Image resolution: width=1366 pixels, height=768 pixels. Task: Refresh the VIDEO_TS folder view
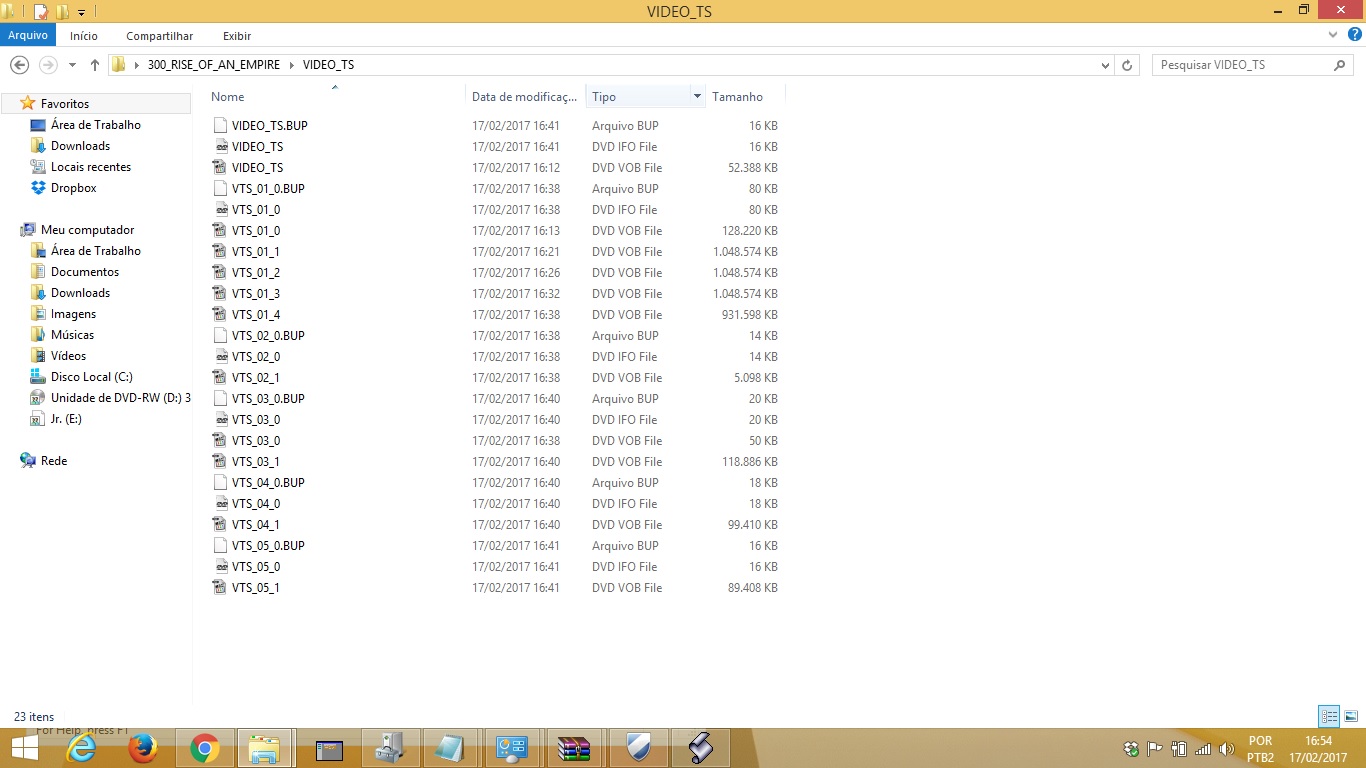click(1127, 65)
